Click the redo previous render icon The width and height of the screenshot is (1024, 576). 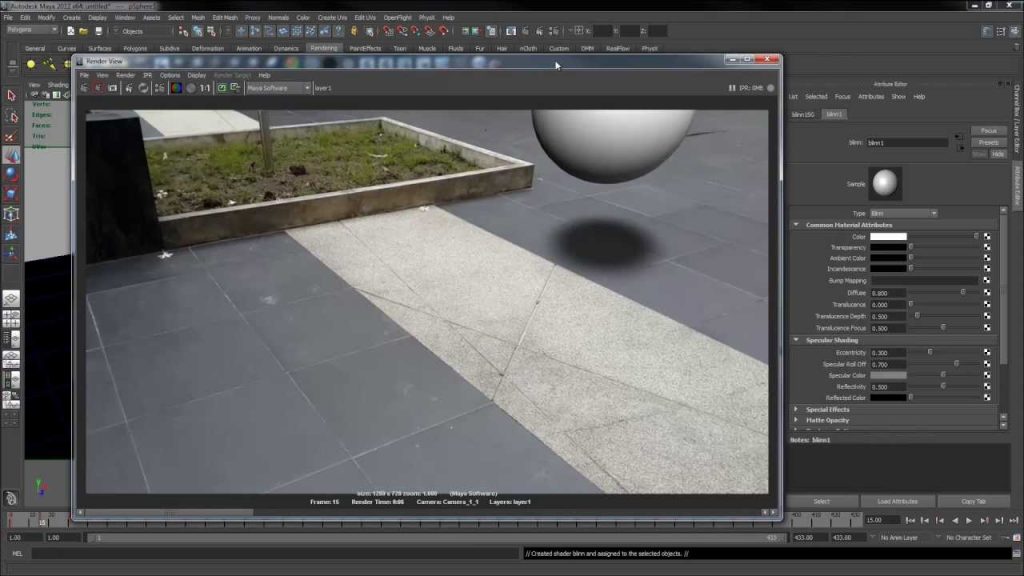tap(84, 88)
